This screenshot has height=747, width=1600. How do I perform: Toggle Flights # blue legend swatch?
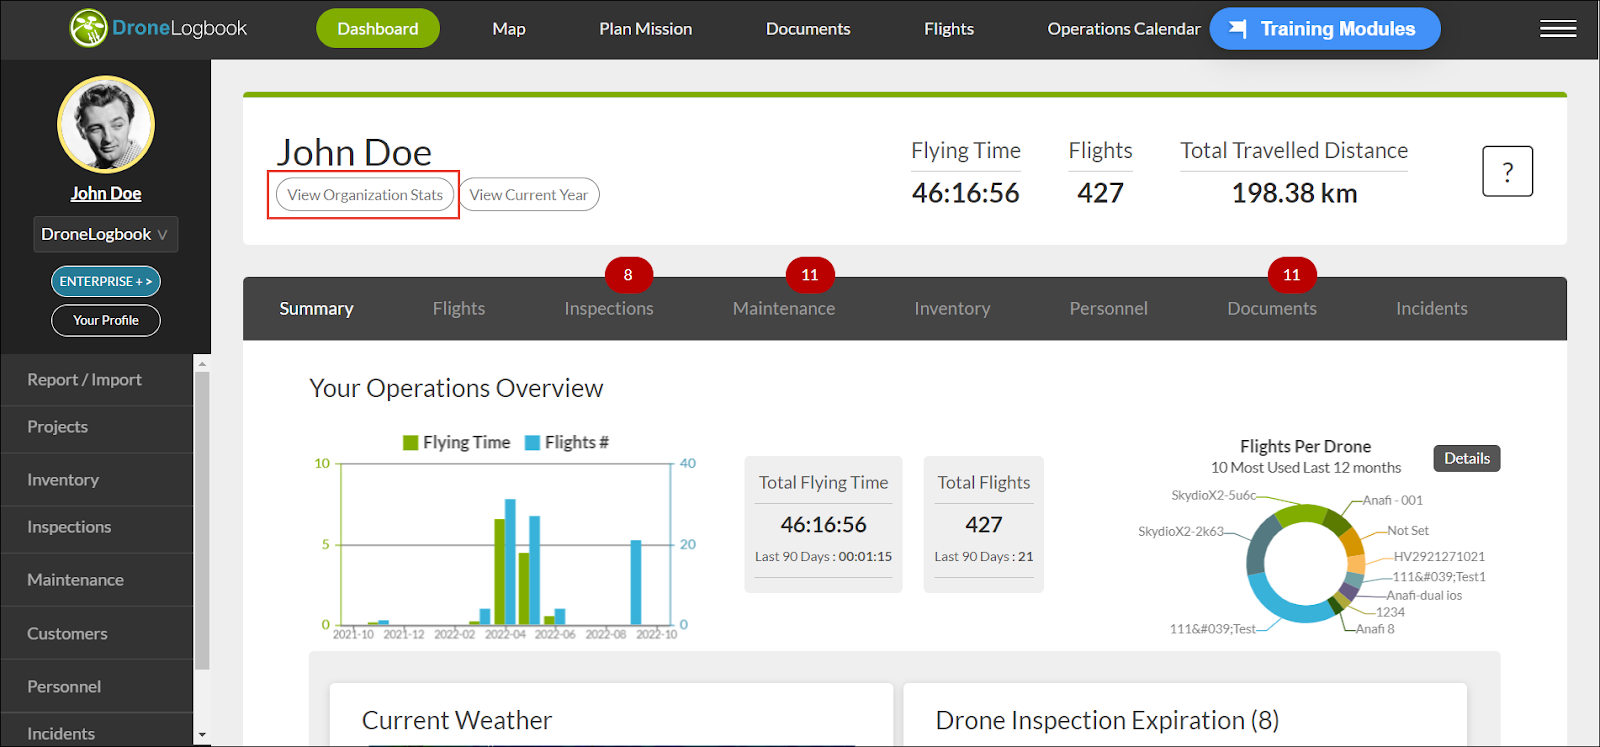[532, 443]
